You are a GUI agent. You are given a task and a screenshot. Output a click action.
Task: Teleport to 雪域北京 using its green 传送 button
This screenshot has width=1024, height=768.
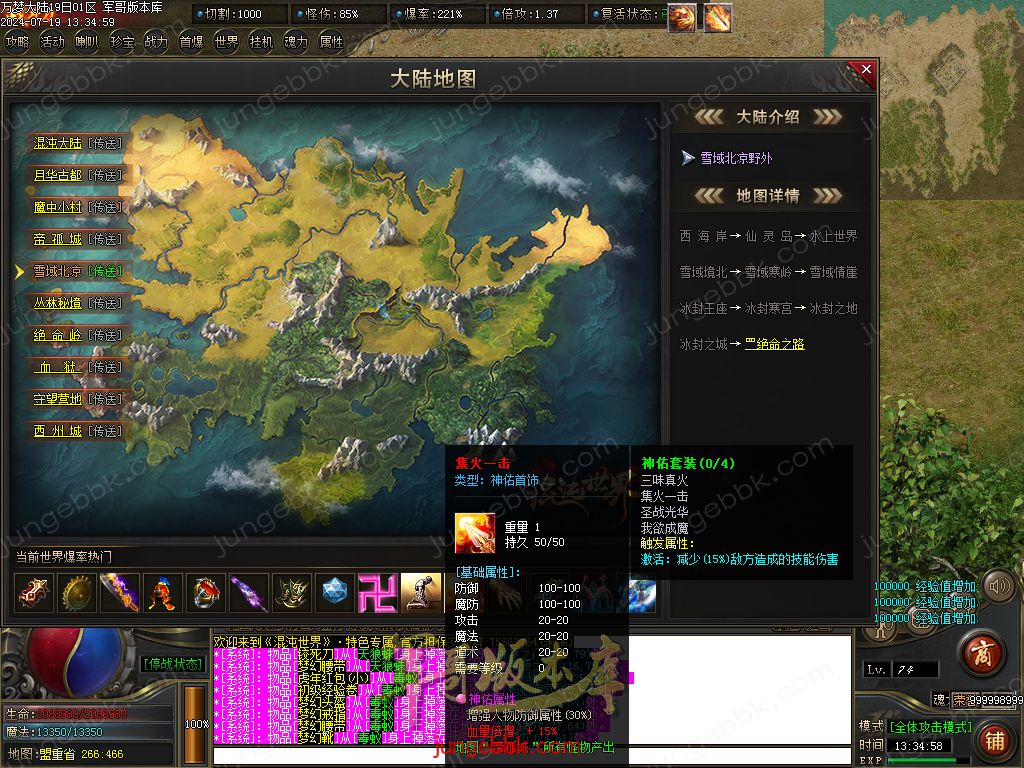104,271
